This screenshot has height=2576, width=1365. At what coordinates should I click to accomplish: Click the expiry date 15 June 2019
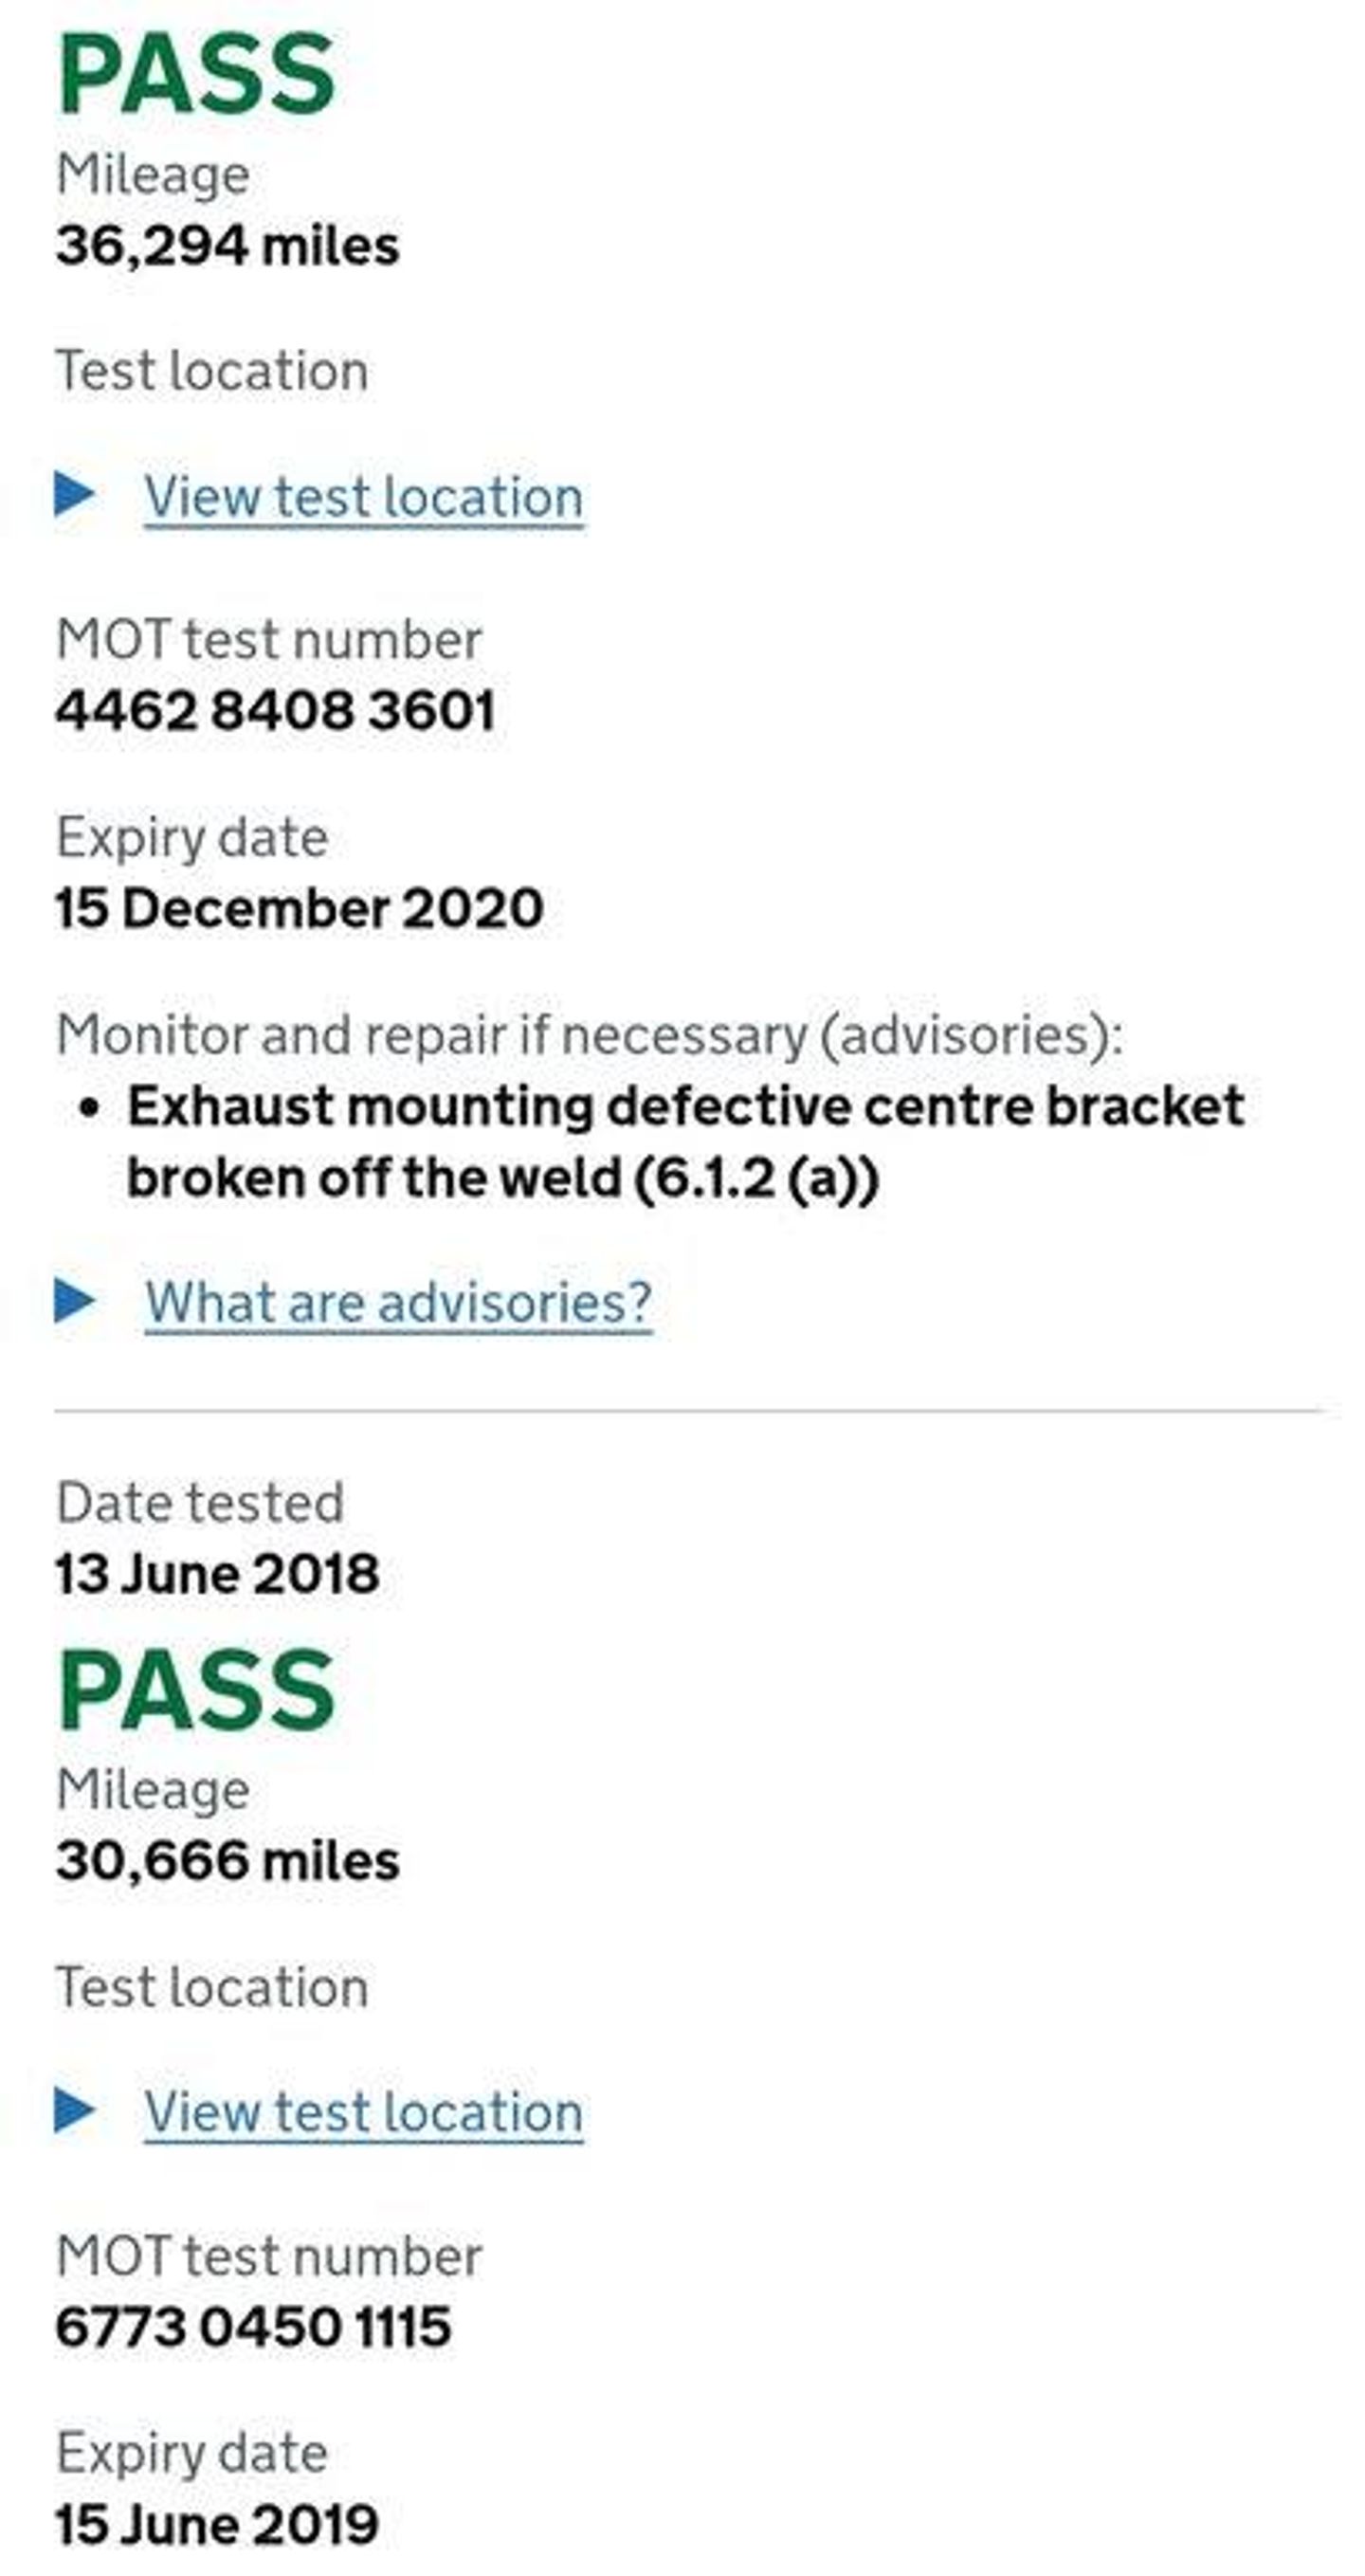217,2524
